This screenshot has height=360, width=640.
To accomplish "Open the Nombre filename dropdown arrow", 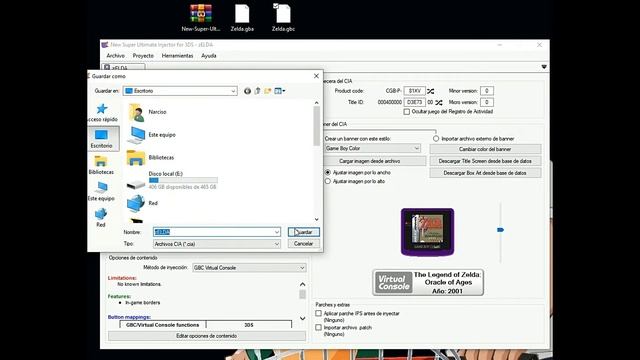I will [x=277, y=232].
